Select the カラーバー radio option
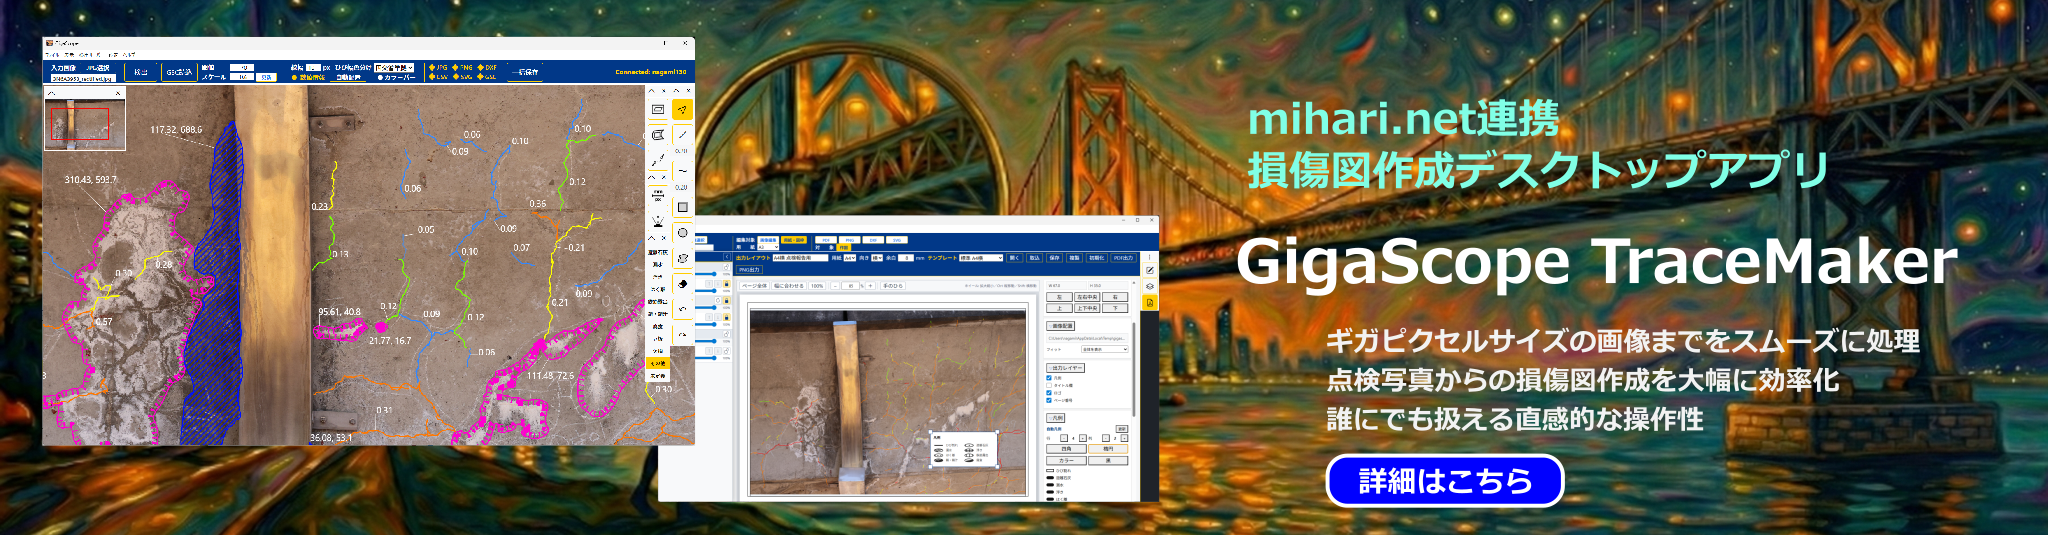2048x535 pixels. 381,77
